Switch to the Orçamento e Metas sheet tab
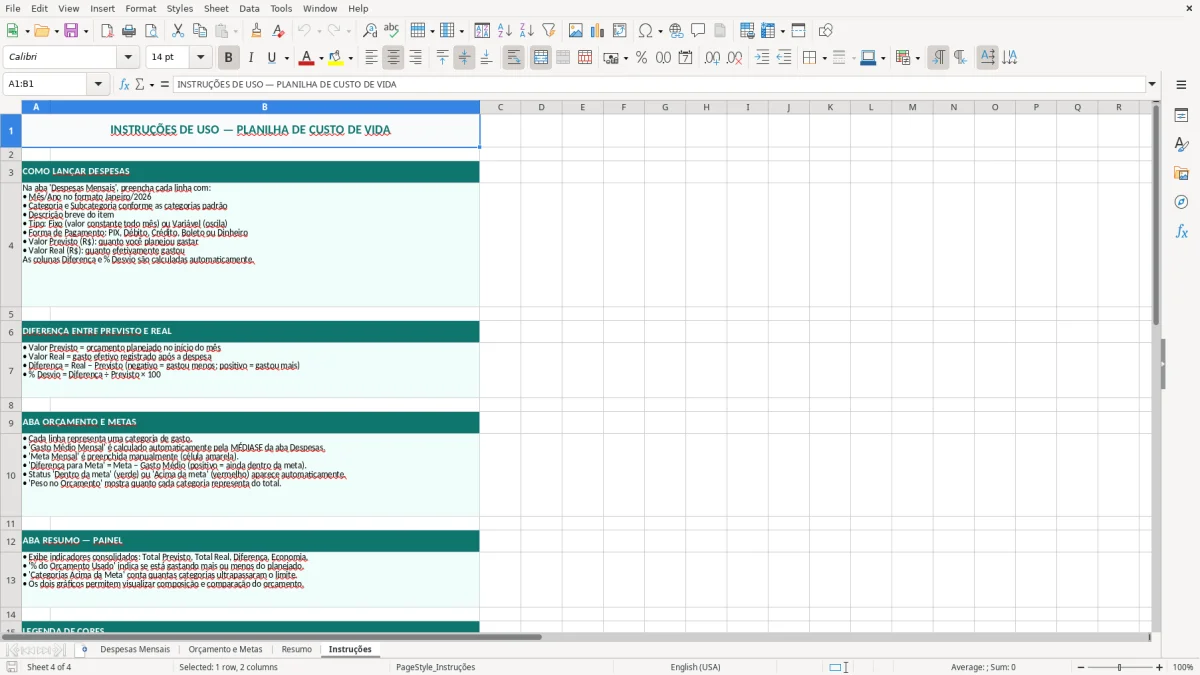Screen dimensions: 1200x675 tap(225, 650)
